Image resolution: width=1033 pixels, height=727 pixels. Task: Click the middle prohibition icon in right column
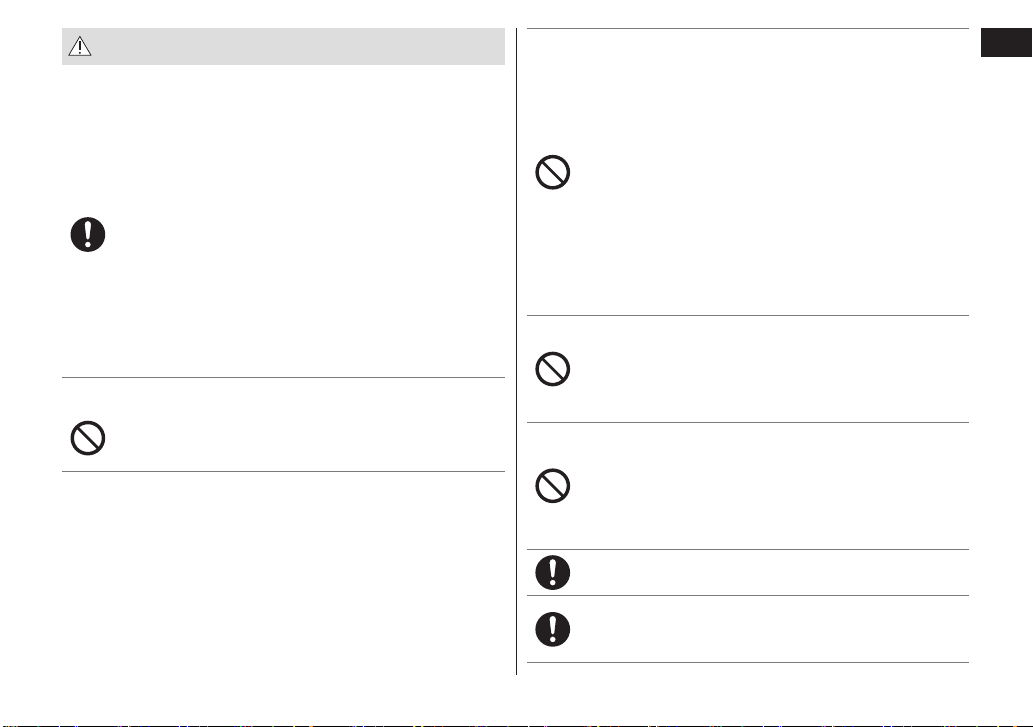point(553,369)
